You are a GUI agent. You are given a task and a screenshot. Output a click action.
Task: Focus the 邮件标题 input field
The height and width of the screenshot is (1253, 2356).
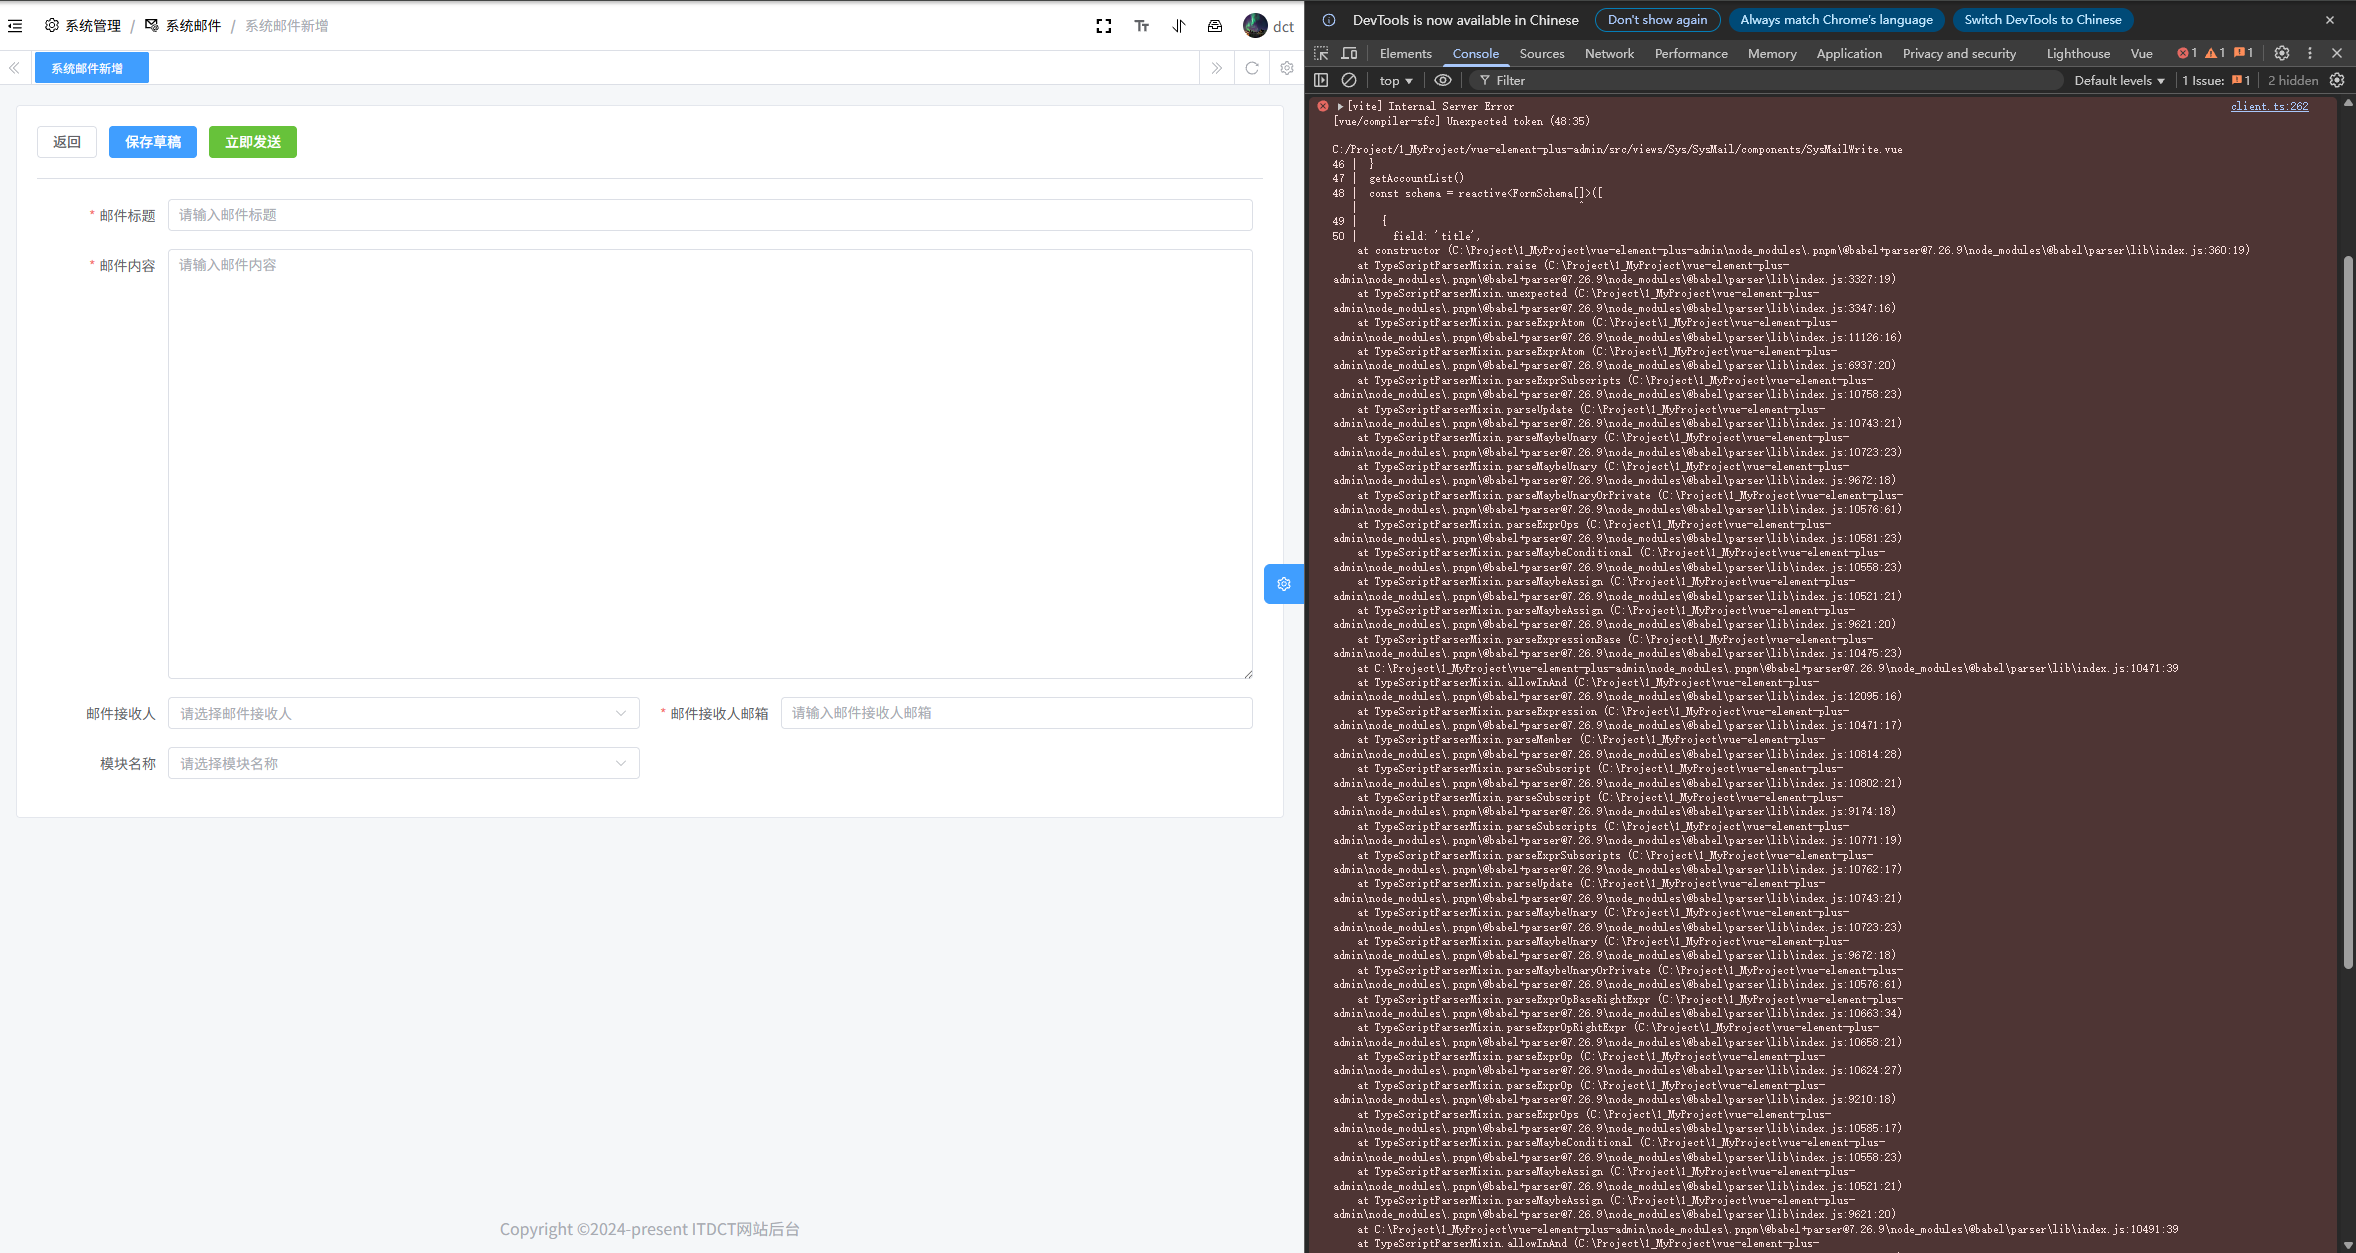709,215
